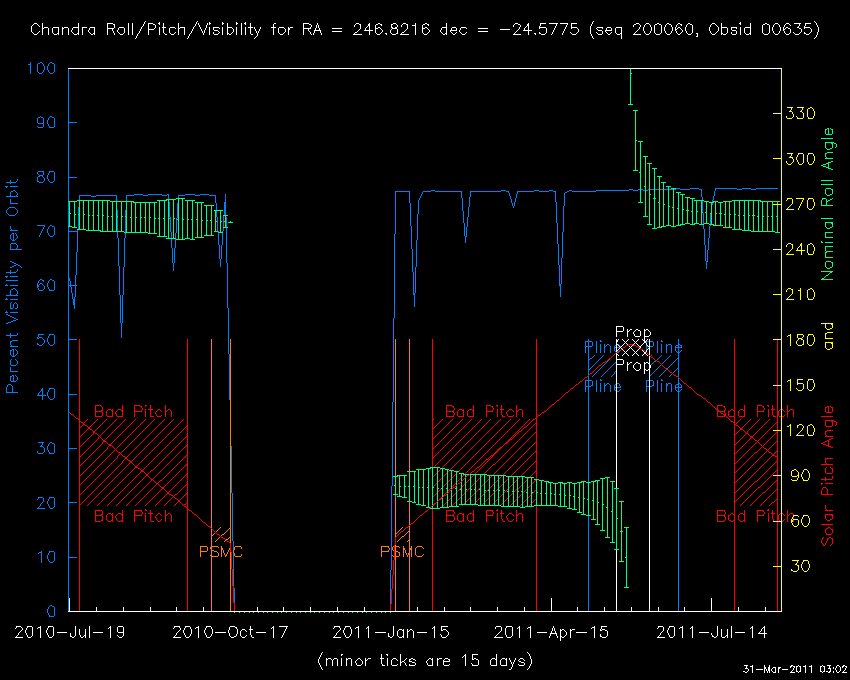The height and width of the screenshot is (680, 850).
Task: Click the 2010-Oct-17 date tick label
Action: click(x=228, y=632)
